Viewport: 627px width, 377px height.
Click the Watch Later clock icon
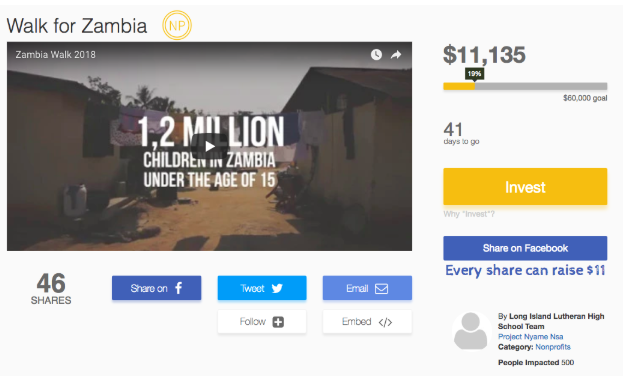tap(376, 55)
